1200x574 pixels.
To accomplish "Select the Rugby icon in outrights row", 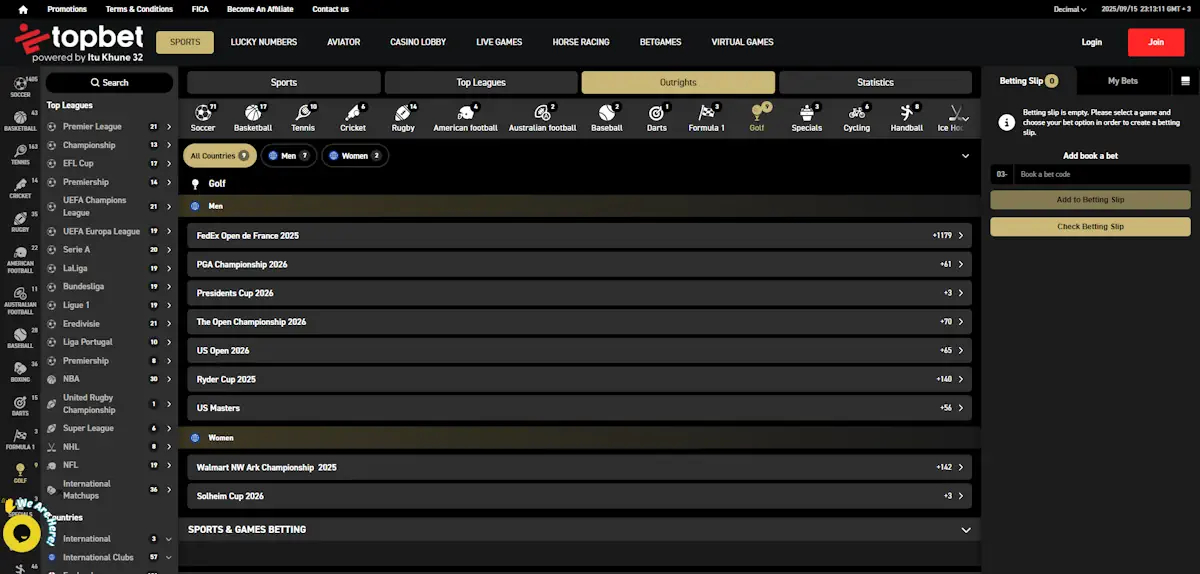I will click(x=403, y=117).
